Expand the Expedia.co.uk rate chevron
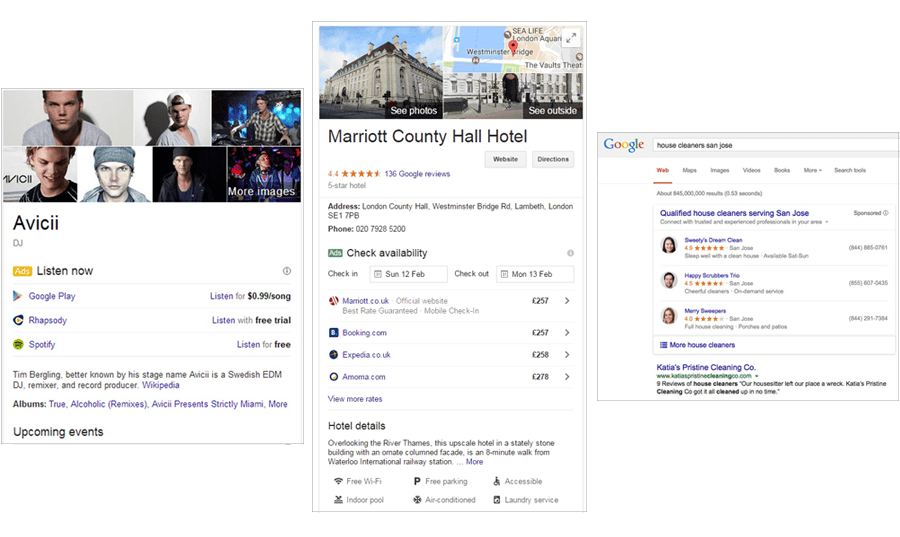Viewport: 900px width, 537px height. 567,355
